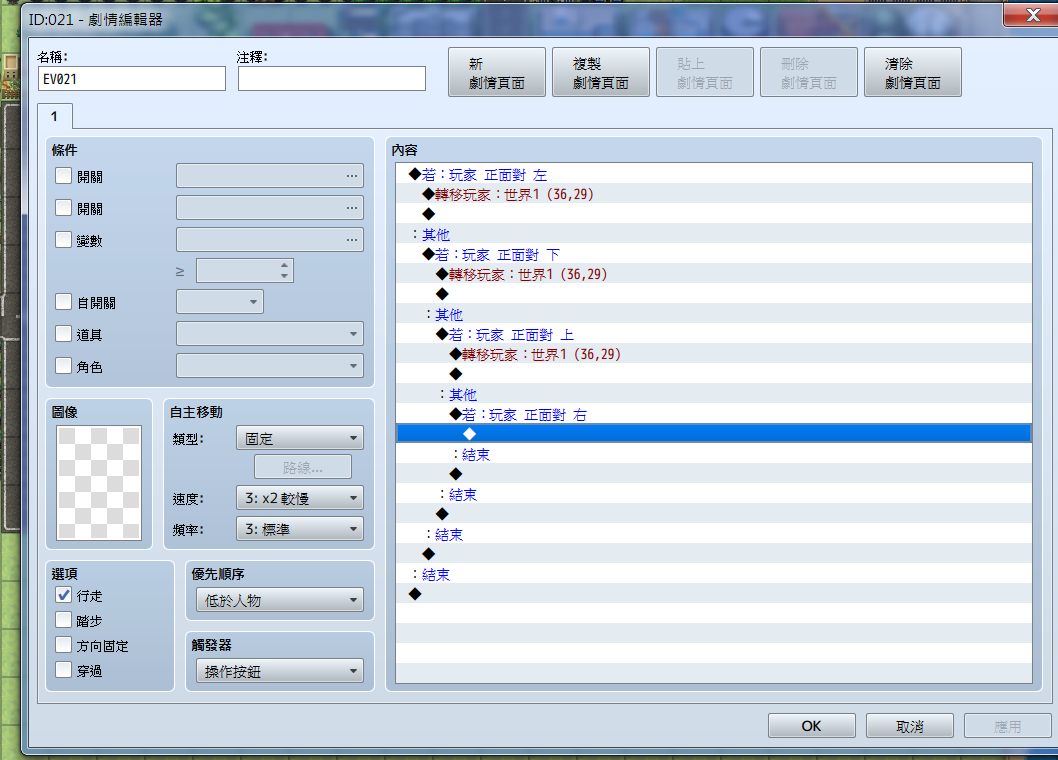Enable the 道具 condition checkbox
This screenshot has height=760, width=1058.
tap(63, 333)
